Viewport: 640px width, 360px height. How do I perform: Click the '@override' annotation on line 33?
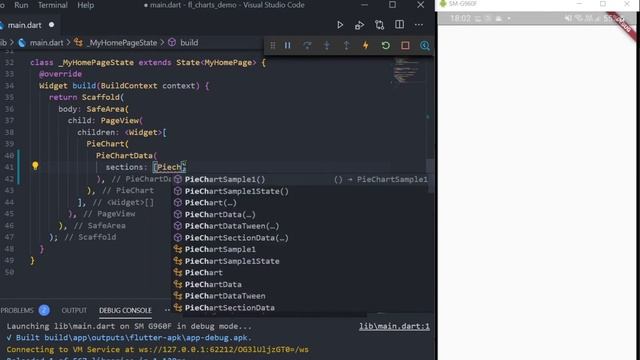pos(60,74)
